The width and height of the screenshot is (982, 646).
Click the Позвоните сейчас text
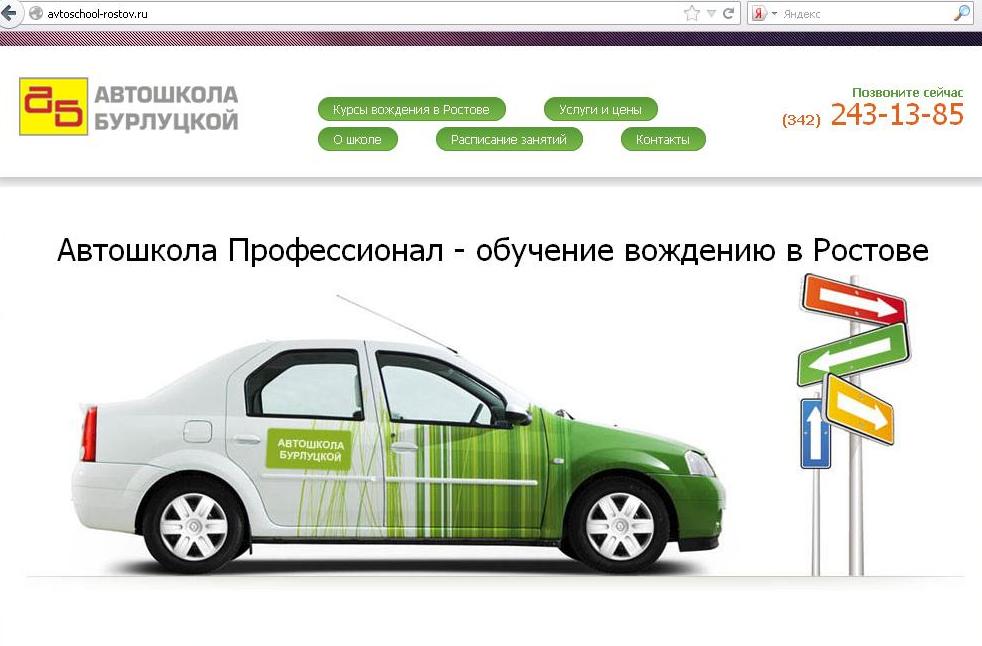click(x=907, y=92)
